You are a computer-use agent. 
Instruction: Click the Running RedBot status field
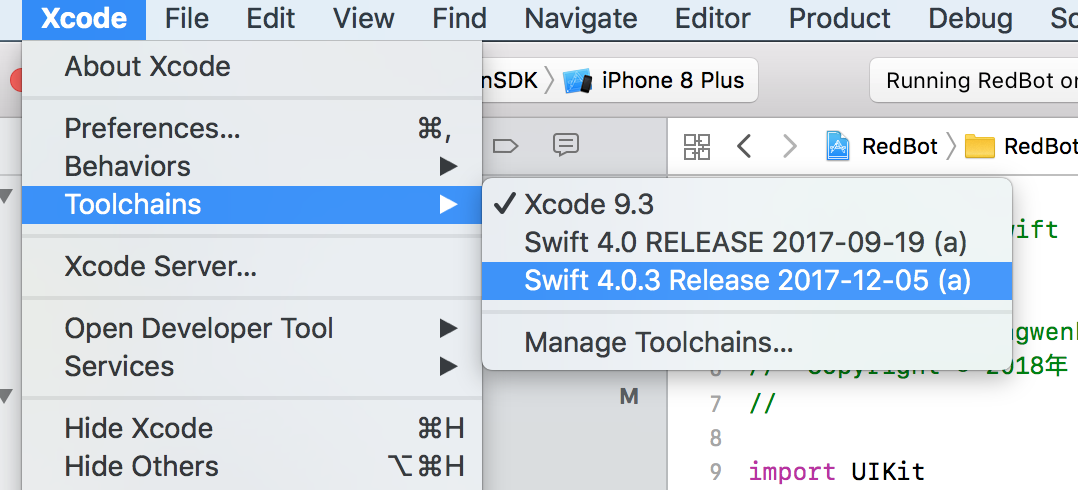[974, 81]
